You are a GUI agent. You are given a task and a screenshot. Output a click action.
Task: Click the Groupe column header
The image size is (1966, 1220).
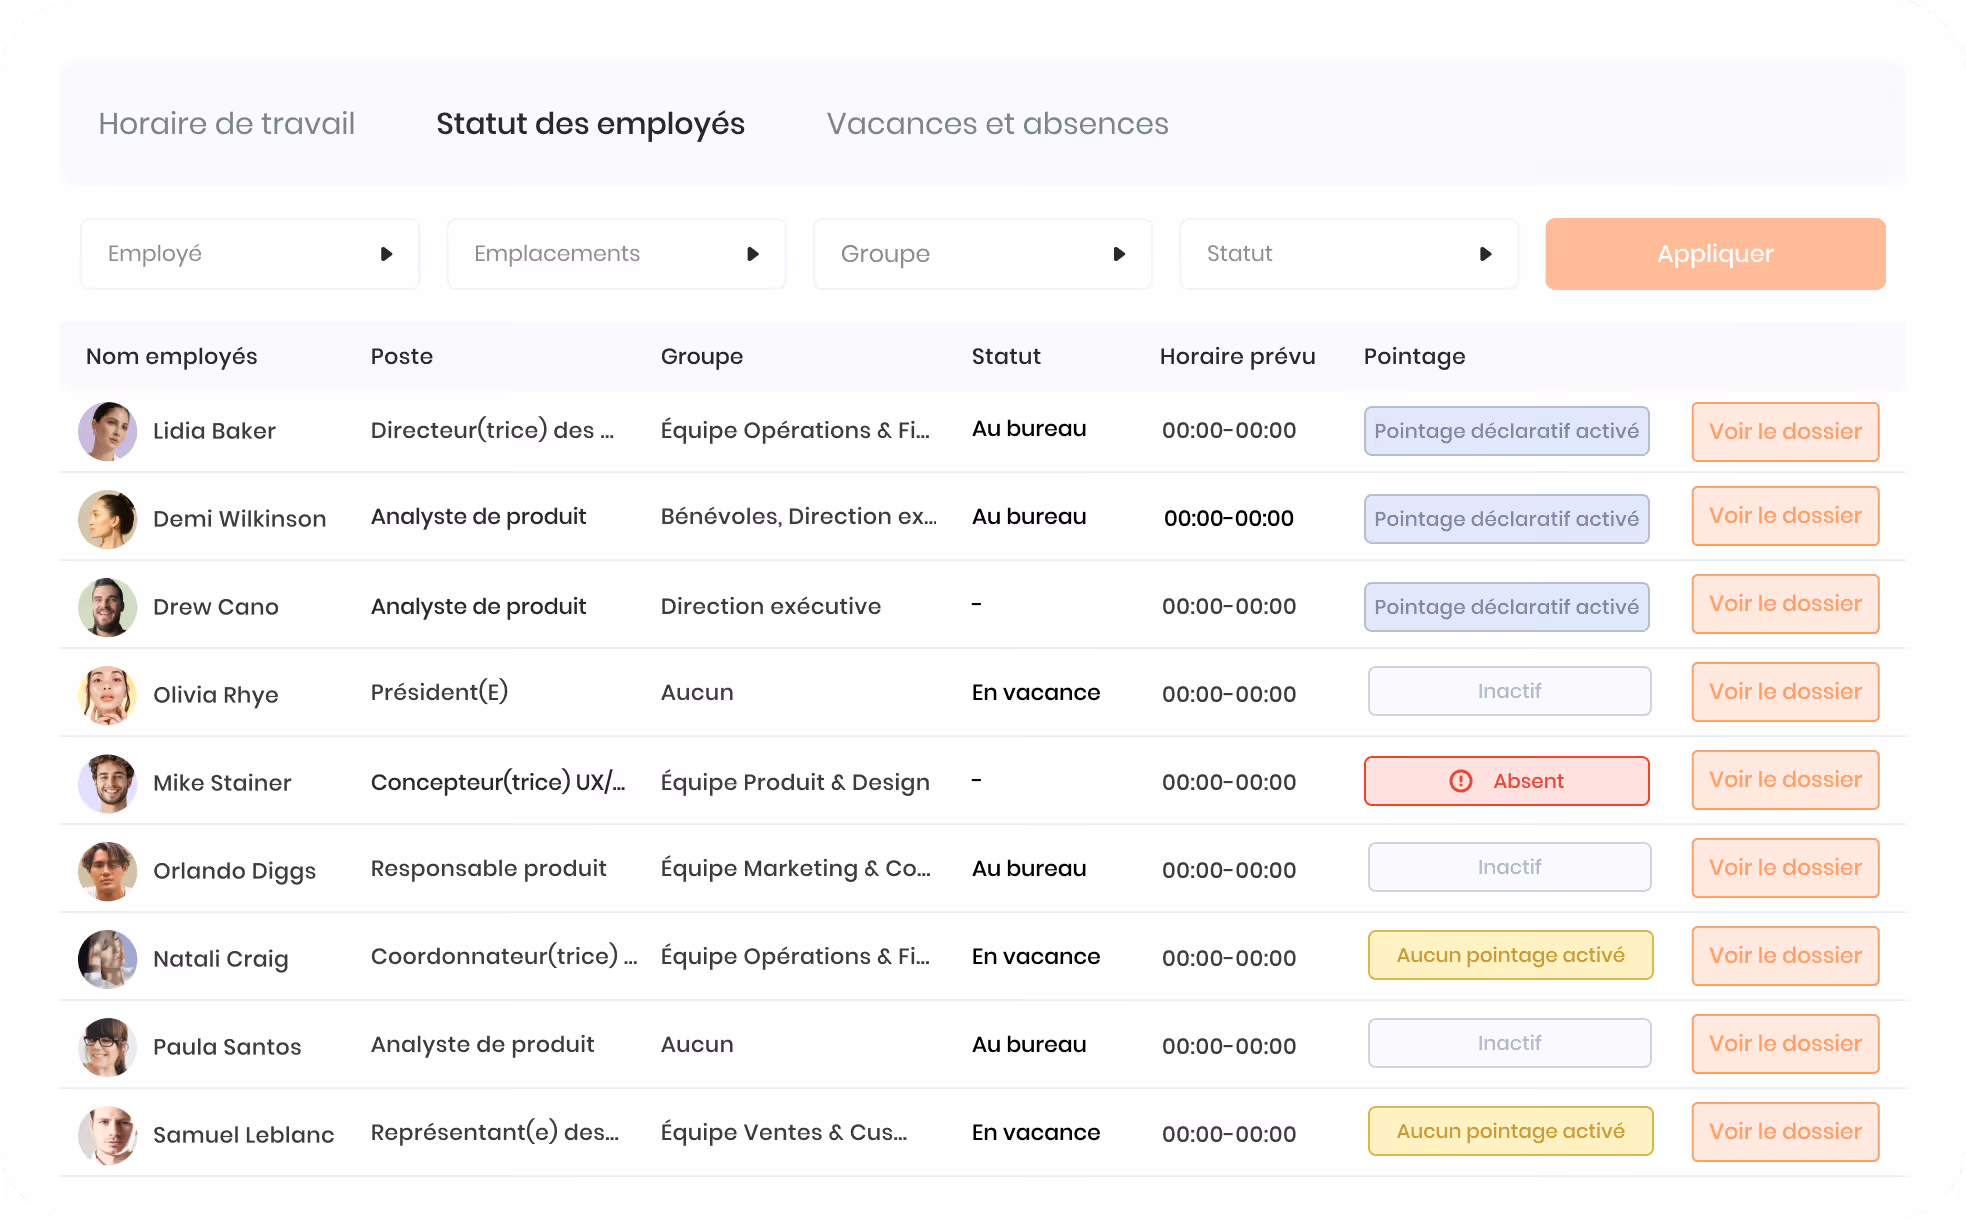coord(702,357)
